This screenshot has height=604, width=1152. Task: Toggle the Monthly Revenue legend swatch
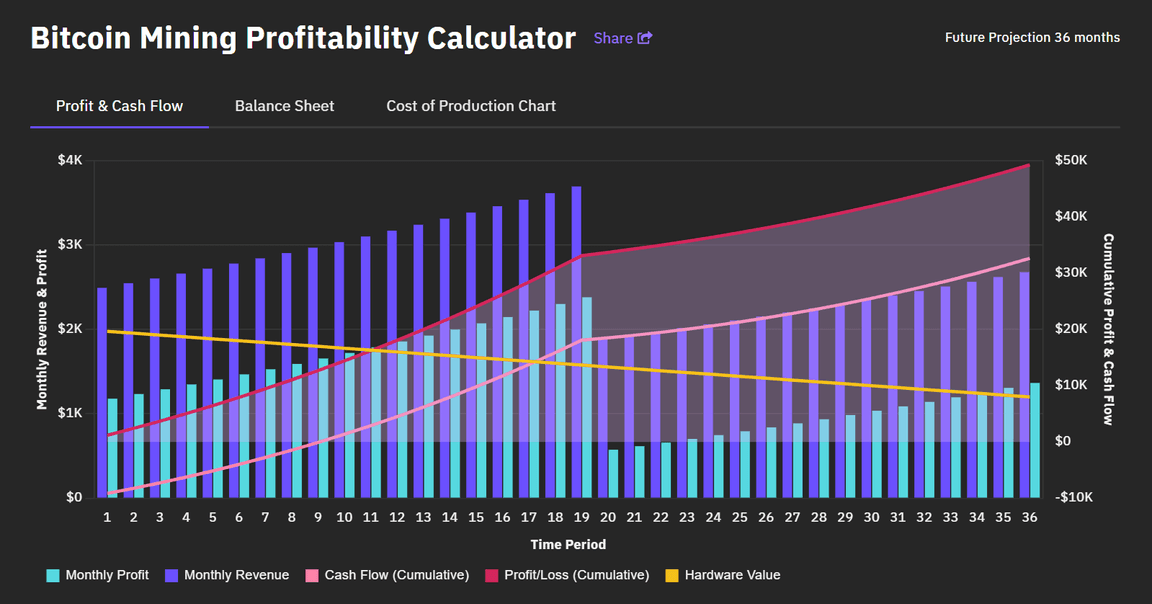click(x=172, y=575)
